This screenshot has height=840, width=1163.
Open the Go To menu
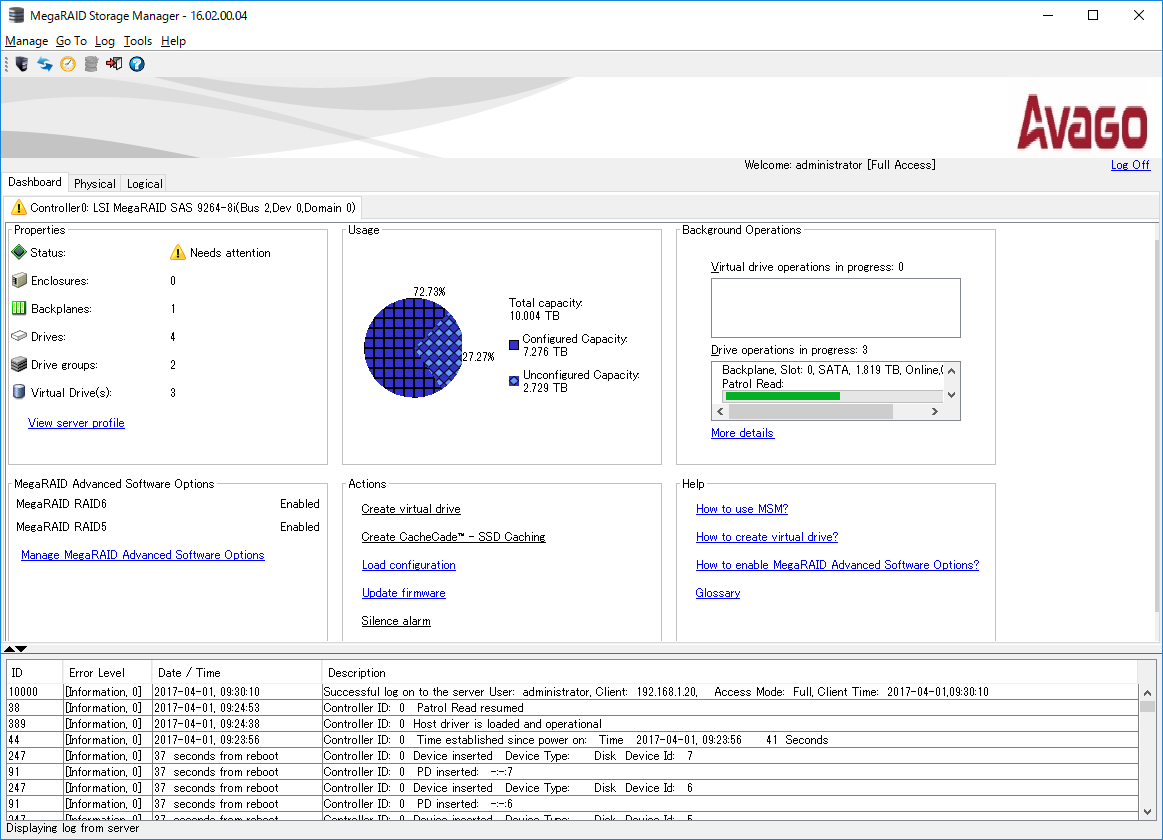[x=71, y=41]
